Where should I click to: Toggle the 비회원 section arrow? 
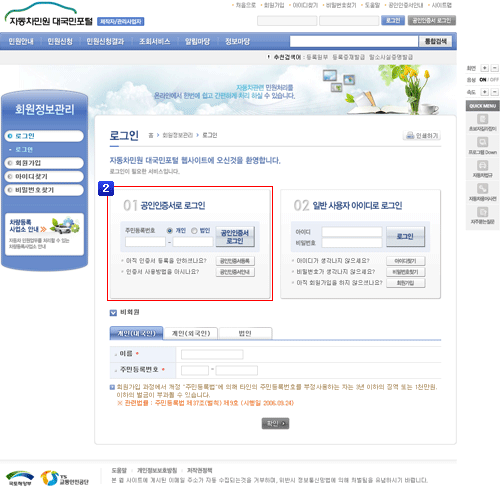pos(113,312)
